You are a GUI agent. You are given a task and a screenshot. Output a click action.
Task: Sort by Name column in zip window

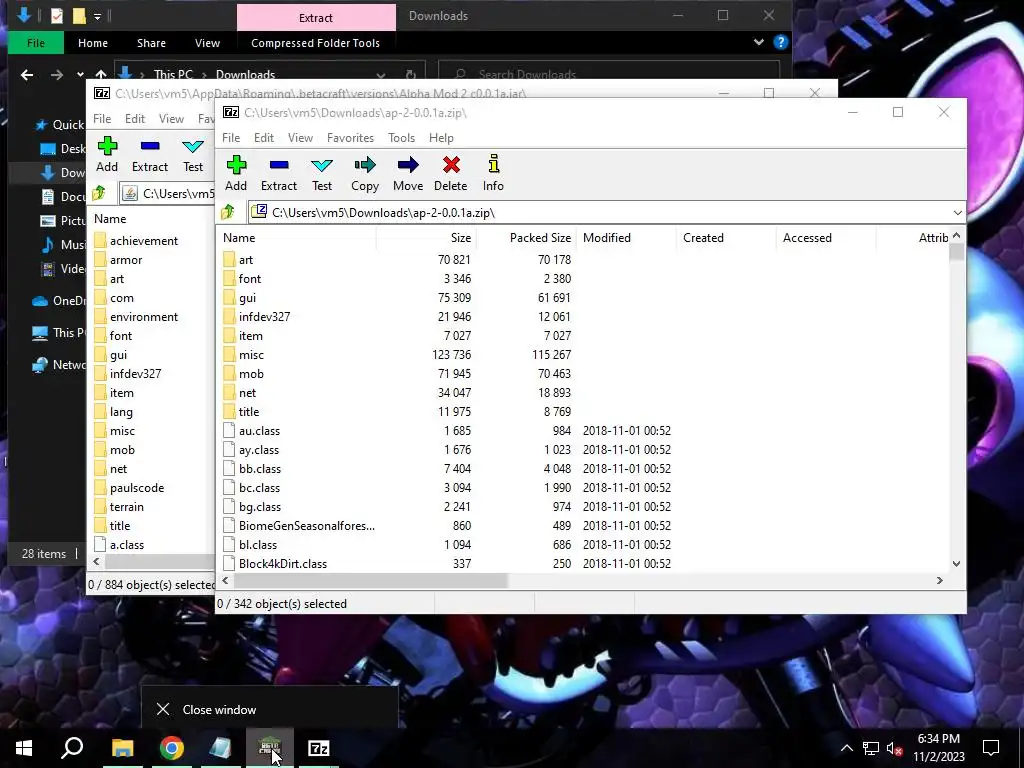pos(296,238)
